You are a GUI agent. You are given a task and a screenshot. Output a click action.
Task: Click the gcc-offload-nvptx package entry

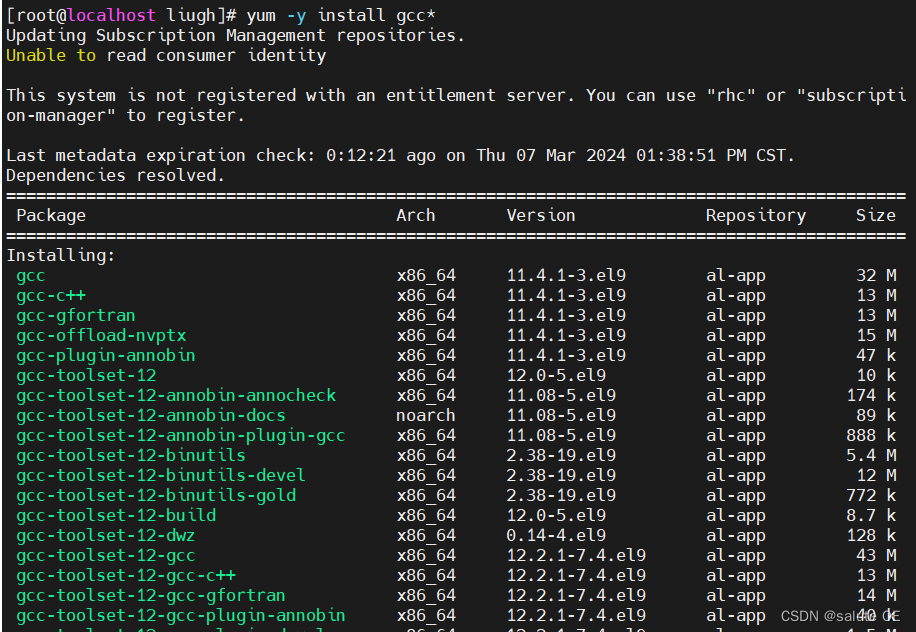point(100,335)
